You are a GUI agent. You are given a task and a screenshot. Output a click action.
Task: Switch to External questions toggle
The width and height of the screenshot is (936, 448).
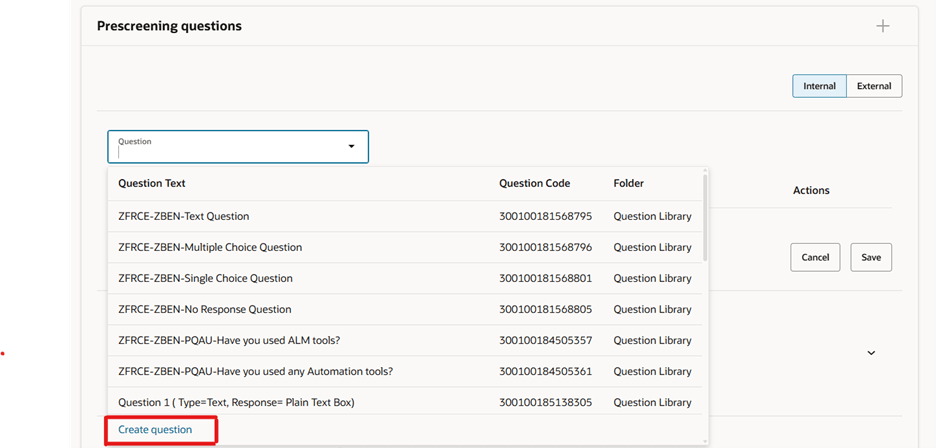coord(874,86)
